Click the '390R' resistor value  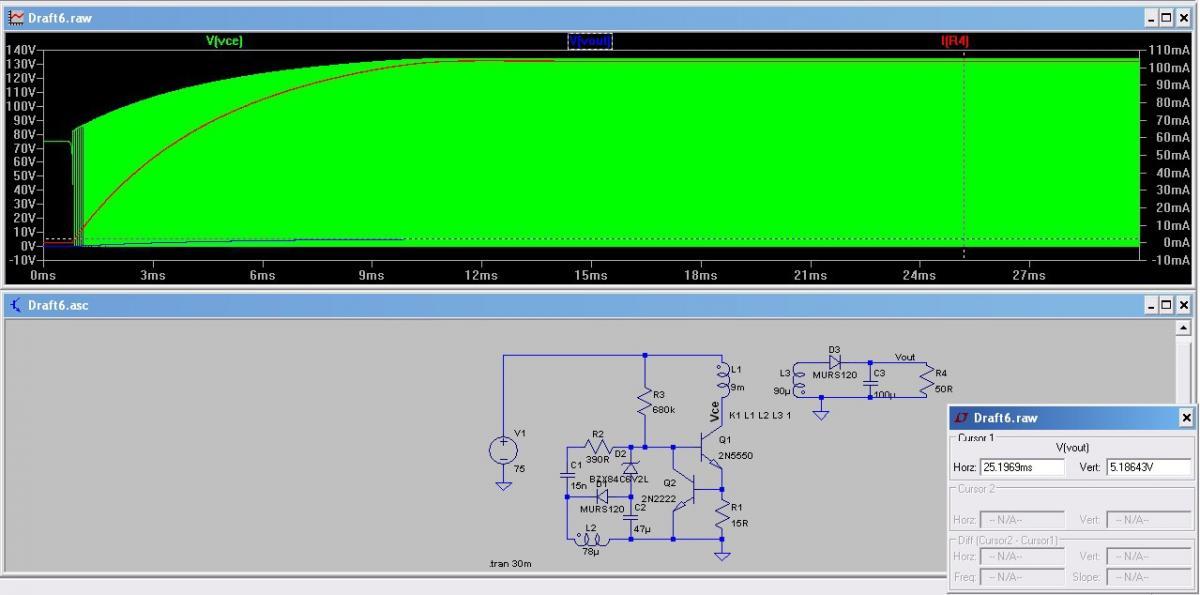click(597, 460)
